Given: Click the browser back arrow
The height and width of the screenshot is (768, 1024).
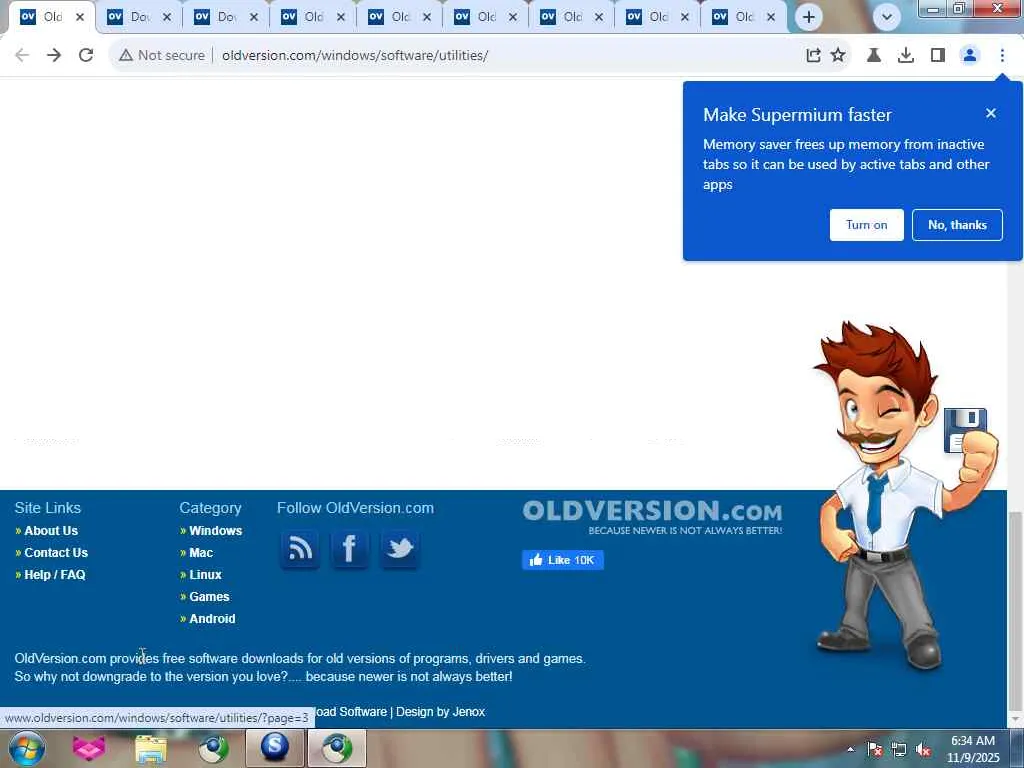Looking at the screenshot, I should (22, 56).
